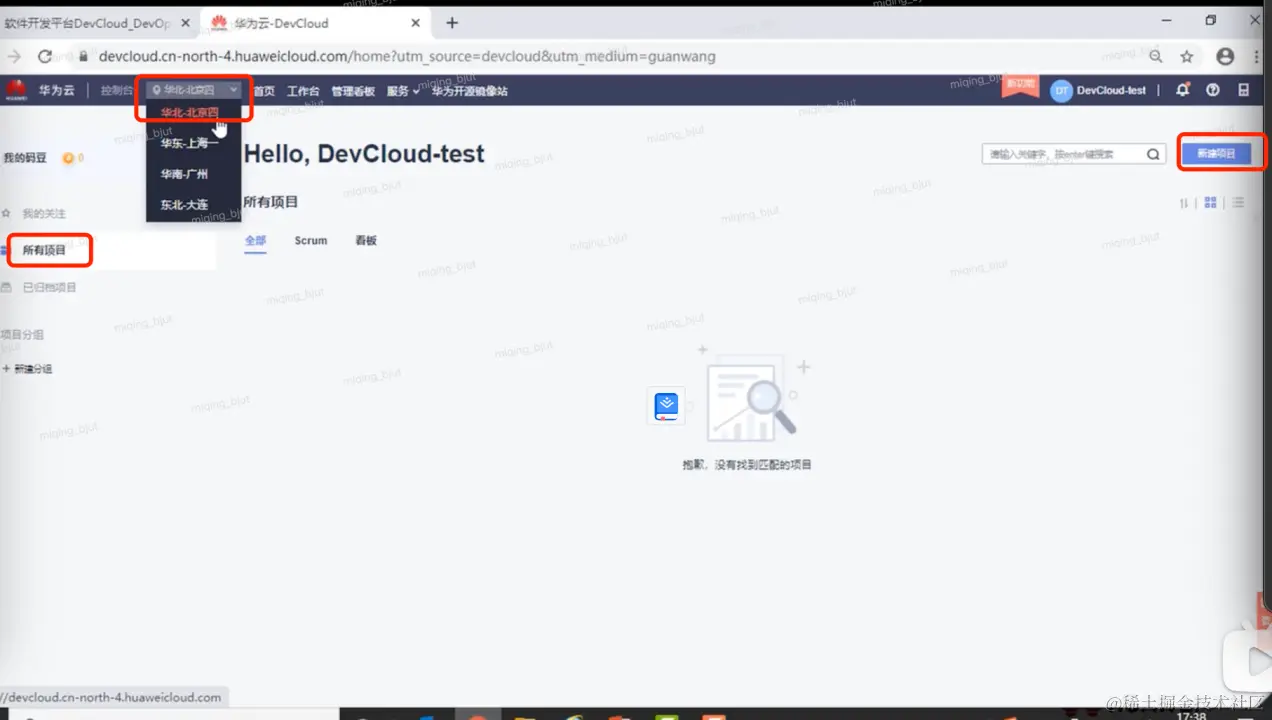Screen dimensions: 1272x720
Task: Click the Huawei logo in top navigation
Action: tap(16, 90)
